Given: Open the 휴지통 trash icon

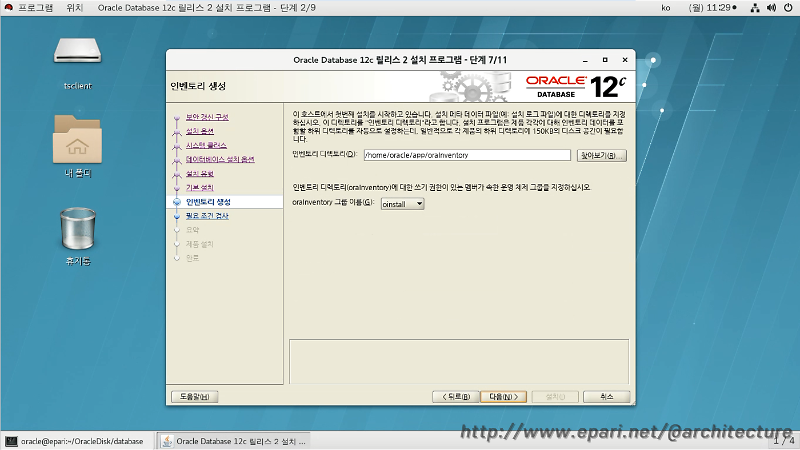Looking at the screenshot, I should [78, 229].
